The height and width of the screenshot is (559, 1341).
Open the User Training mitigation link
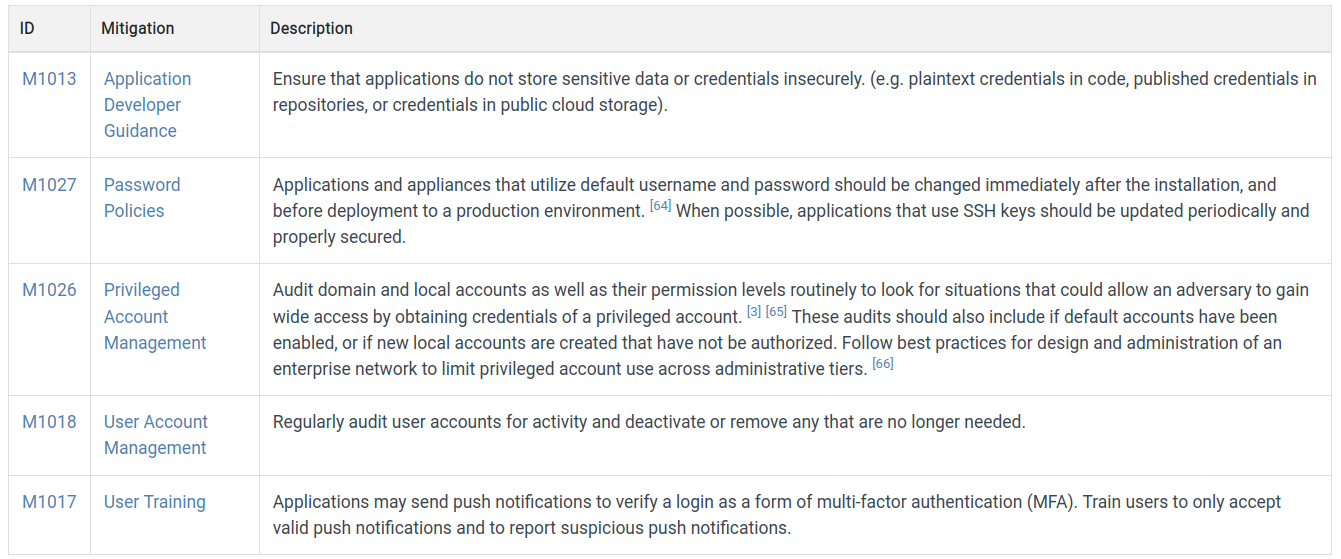pos(155,502)
